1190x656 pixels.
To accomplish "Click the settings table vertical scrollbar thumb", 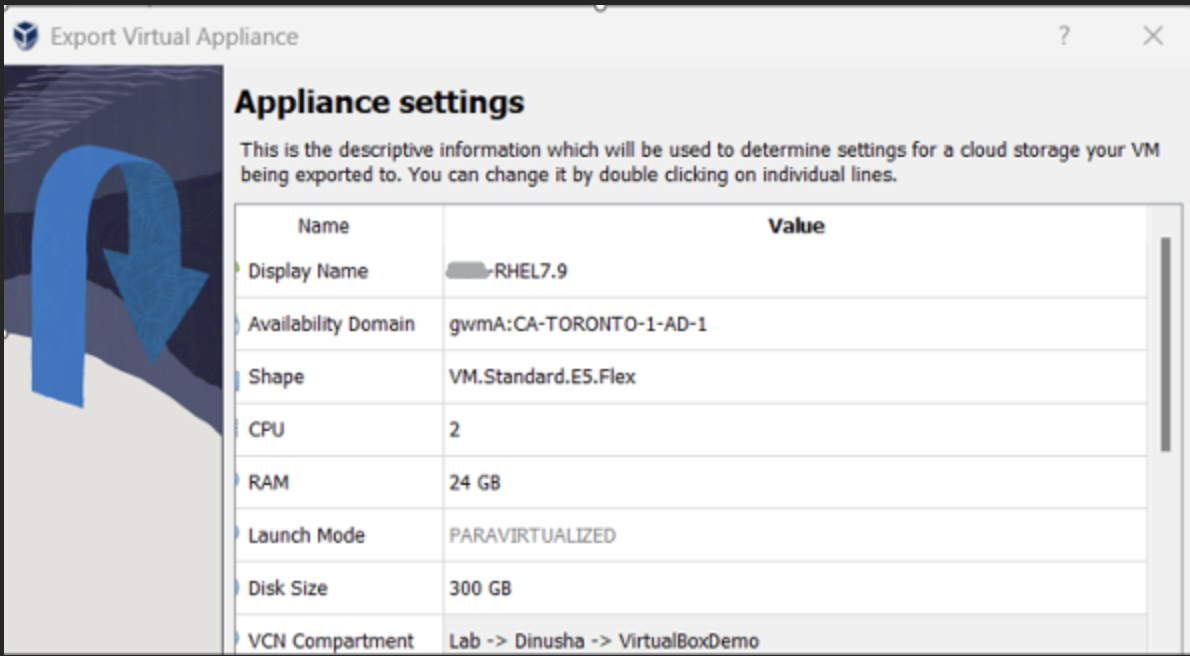I will tap(1165, 345).
